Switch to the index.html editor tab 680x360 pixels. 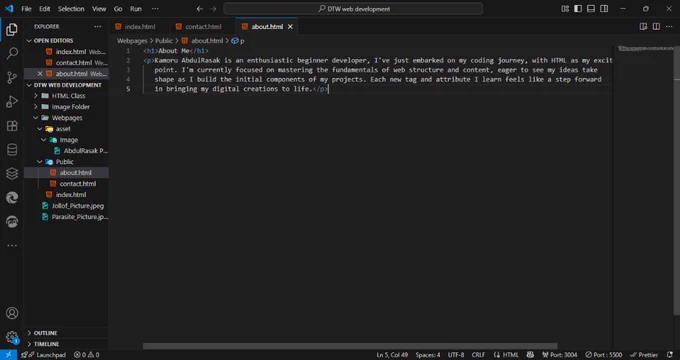point(139,26)
